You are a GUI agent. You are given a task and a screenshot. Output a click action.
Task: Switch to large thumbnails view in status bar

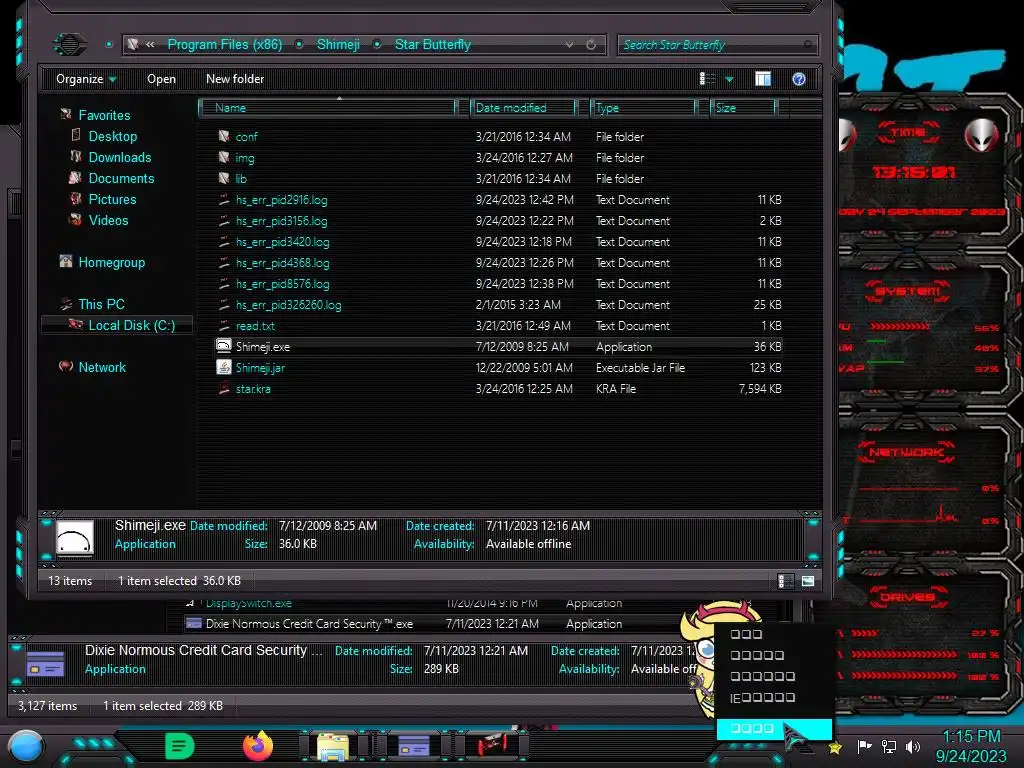[808, 581]
